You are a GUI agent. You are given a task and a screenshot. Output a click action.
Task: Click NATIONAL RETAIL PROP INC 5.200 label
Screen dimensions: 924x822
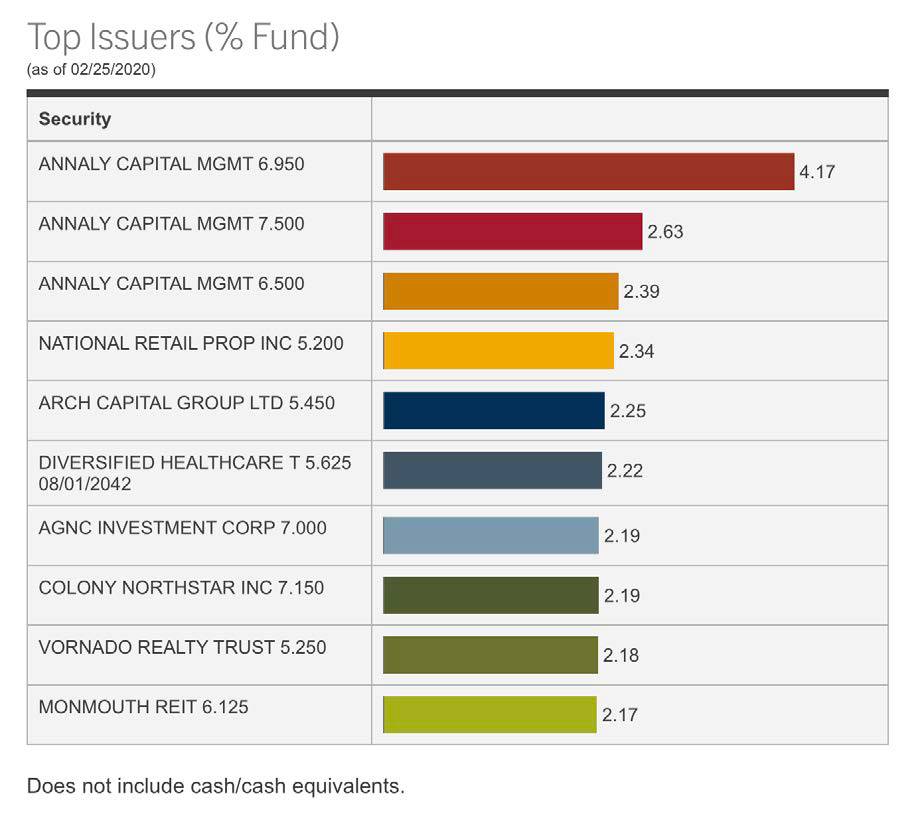pyautogui.click(x=190, y=344)
